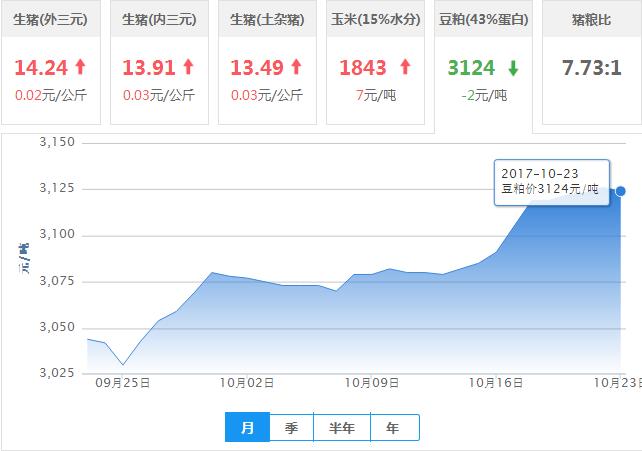Switch chart range to 季

click(292, 428)
